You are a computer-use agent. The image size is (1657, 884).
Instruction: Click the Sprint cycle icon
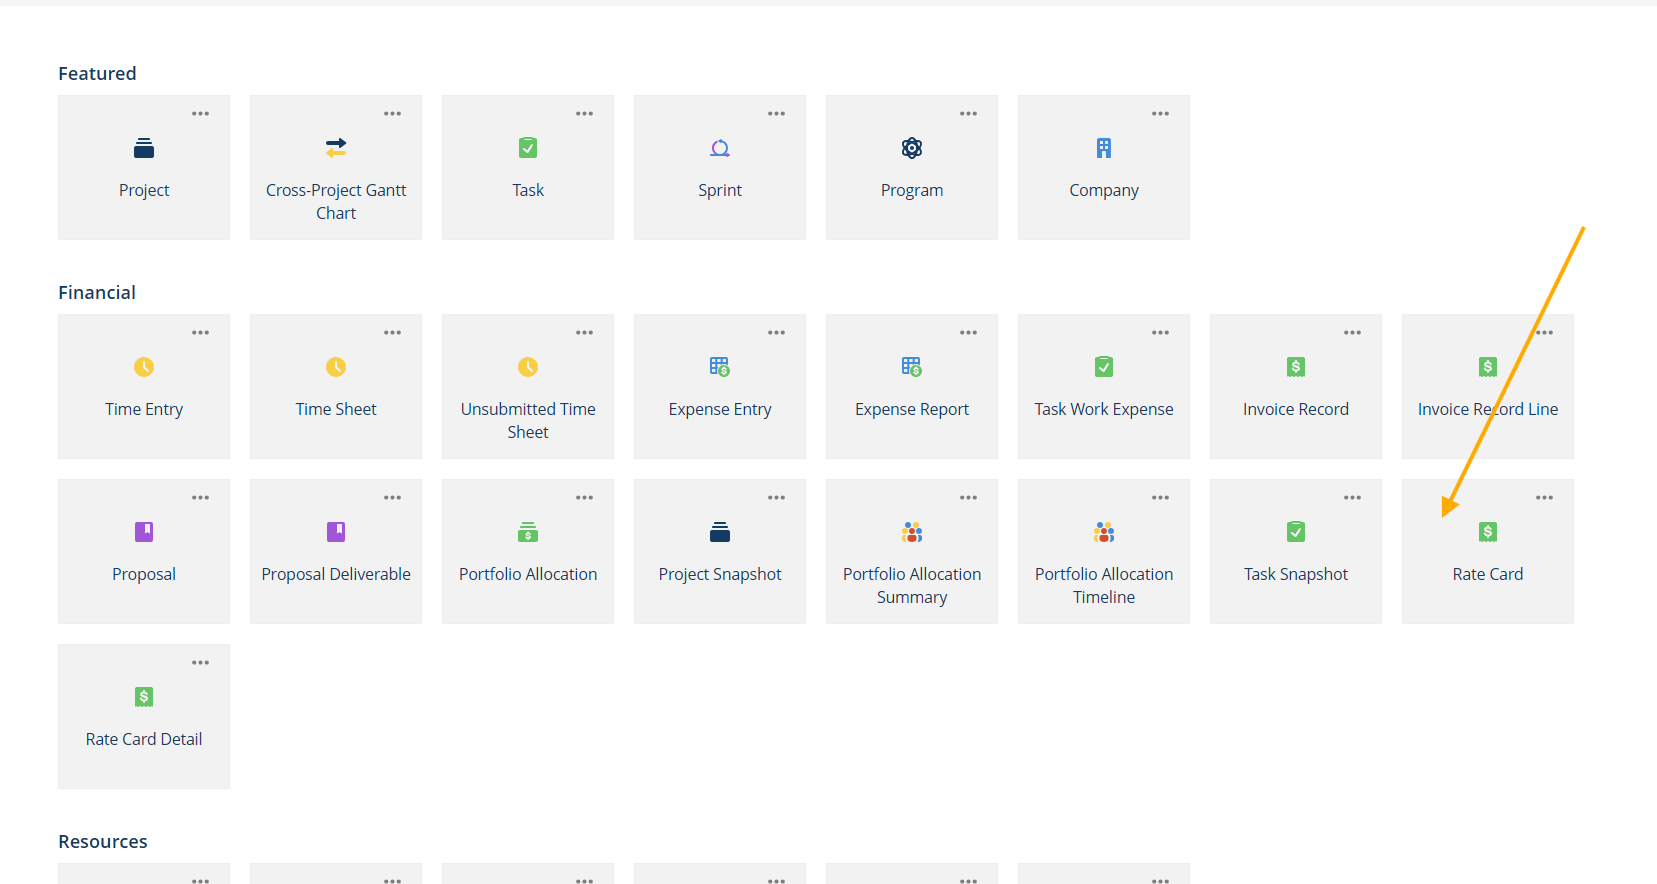tap(720, 148)
